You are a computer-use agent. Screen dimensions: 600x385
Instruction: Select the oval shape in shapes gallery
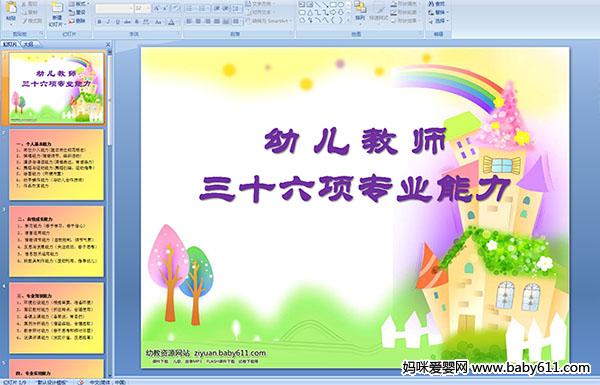tap(341, 4)
